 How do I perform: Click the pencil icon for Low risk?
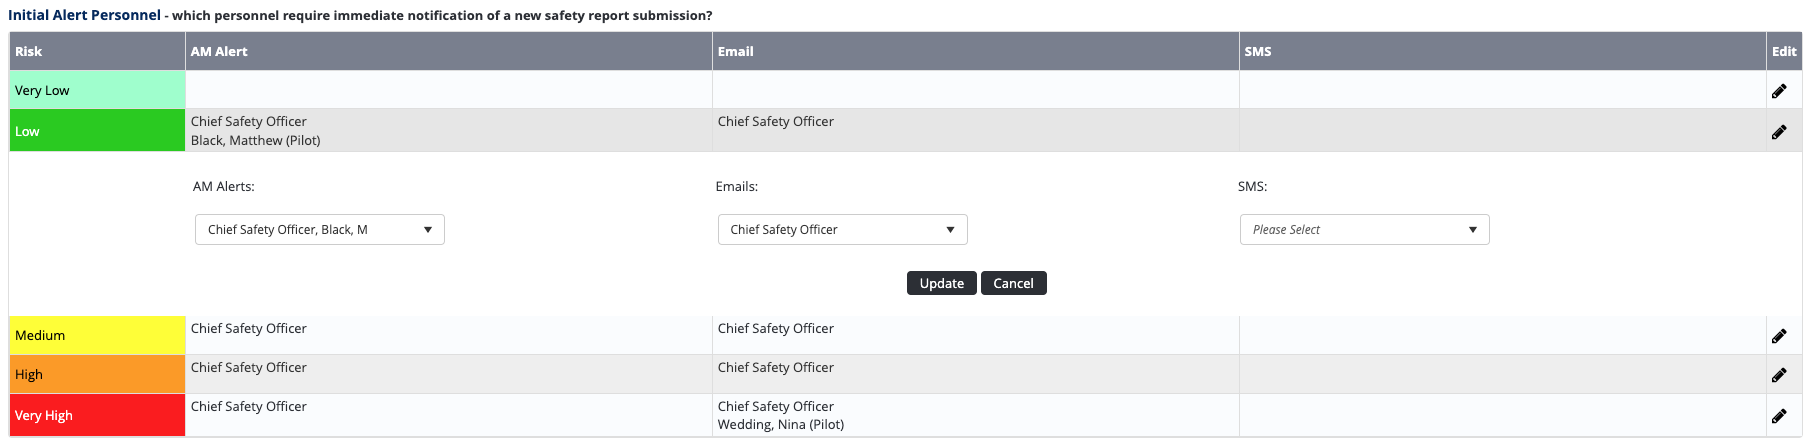[1779, 132]
